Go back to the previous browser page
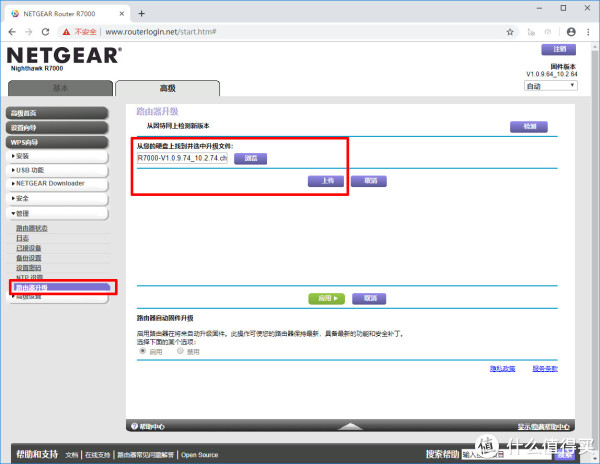Viewport: 600px width, 464px height. tap(12, 32)
